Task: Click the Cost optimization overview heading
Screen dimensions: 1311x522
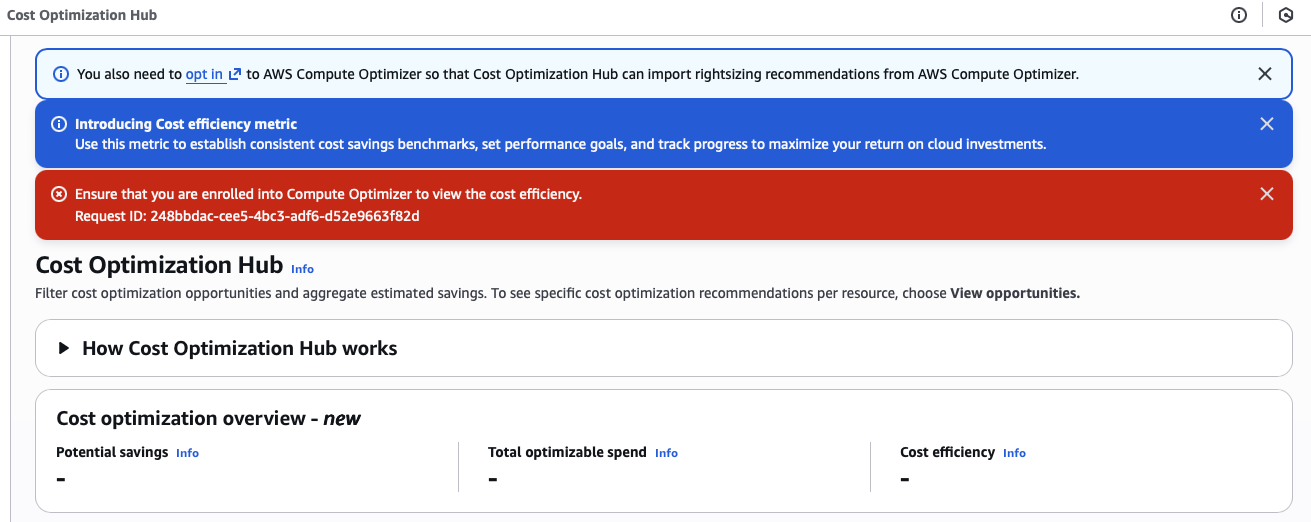Action: click(208, 418)
